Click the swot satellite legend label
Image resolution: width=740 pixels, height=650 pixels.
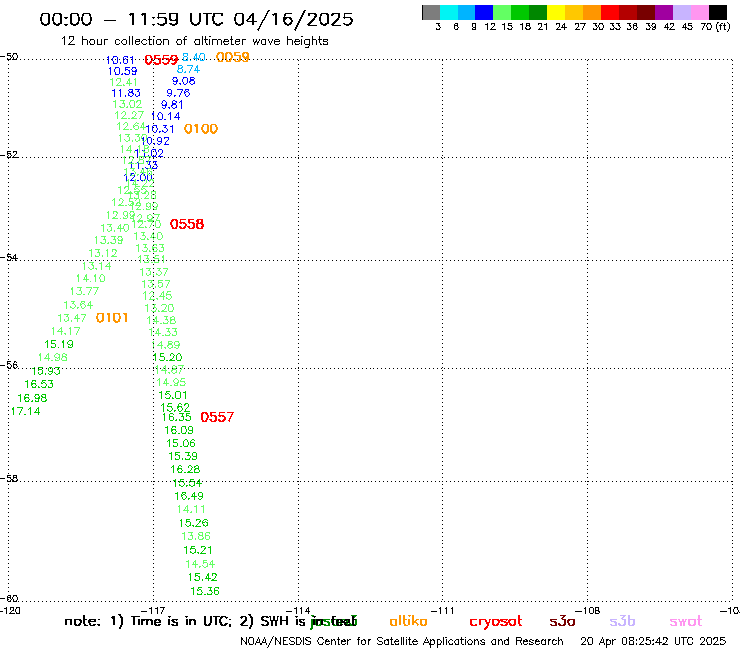[x=686, y=621]
